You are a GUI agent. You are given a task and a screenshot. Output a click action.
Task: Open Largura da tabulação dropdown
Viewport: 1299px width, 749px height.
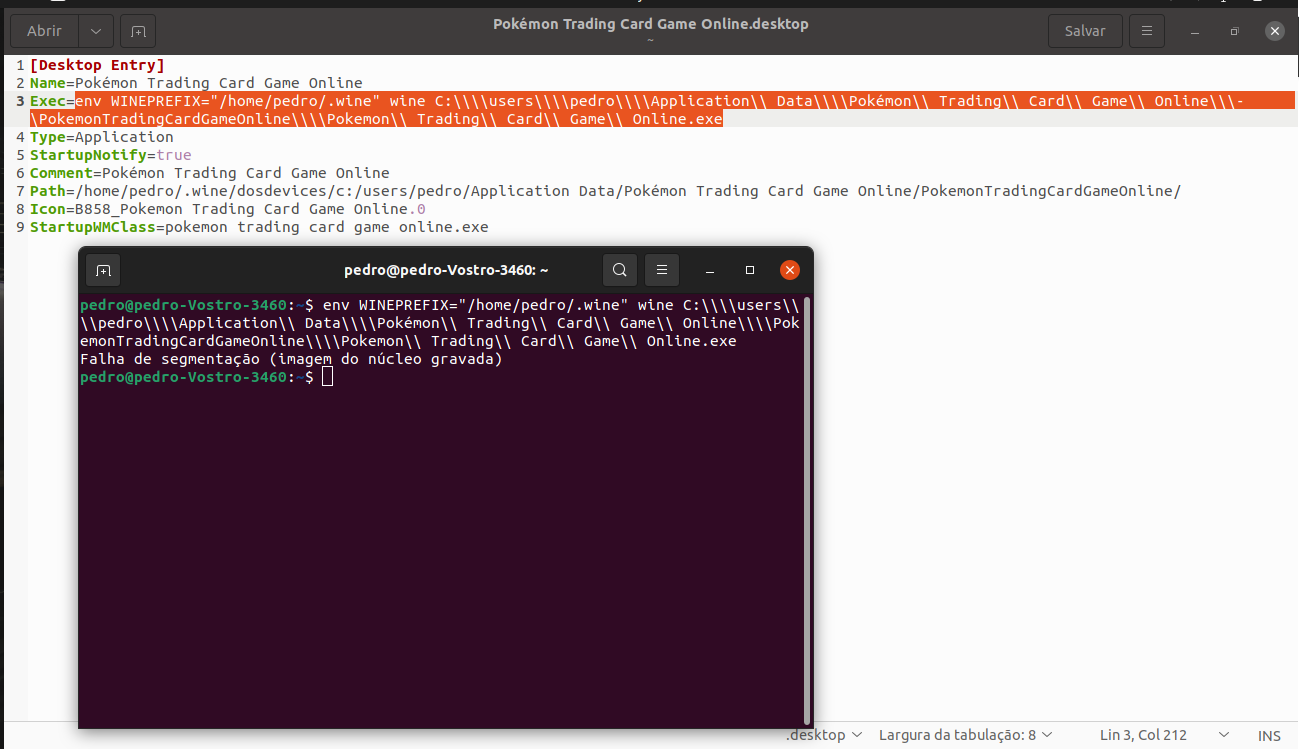pyautogui.click(x=966, y=735)
